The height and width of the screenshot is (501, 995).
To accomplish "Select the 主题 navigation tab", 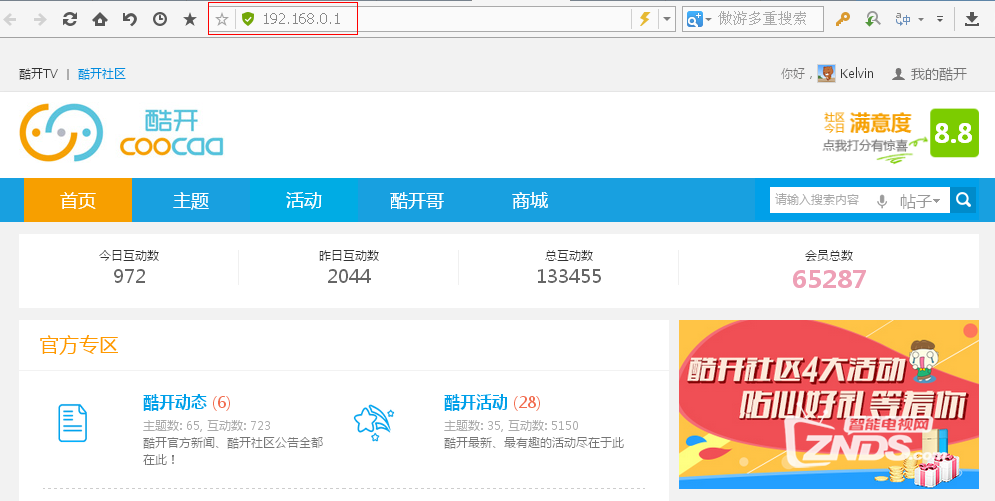I will (190, 200).
